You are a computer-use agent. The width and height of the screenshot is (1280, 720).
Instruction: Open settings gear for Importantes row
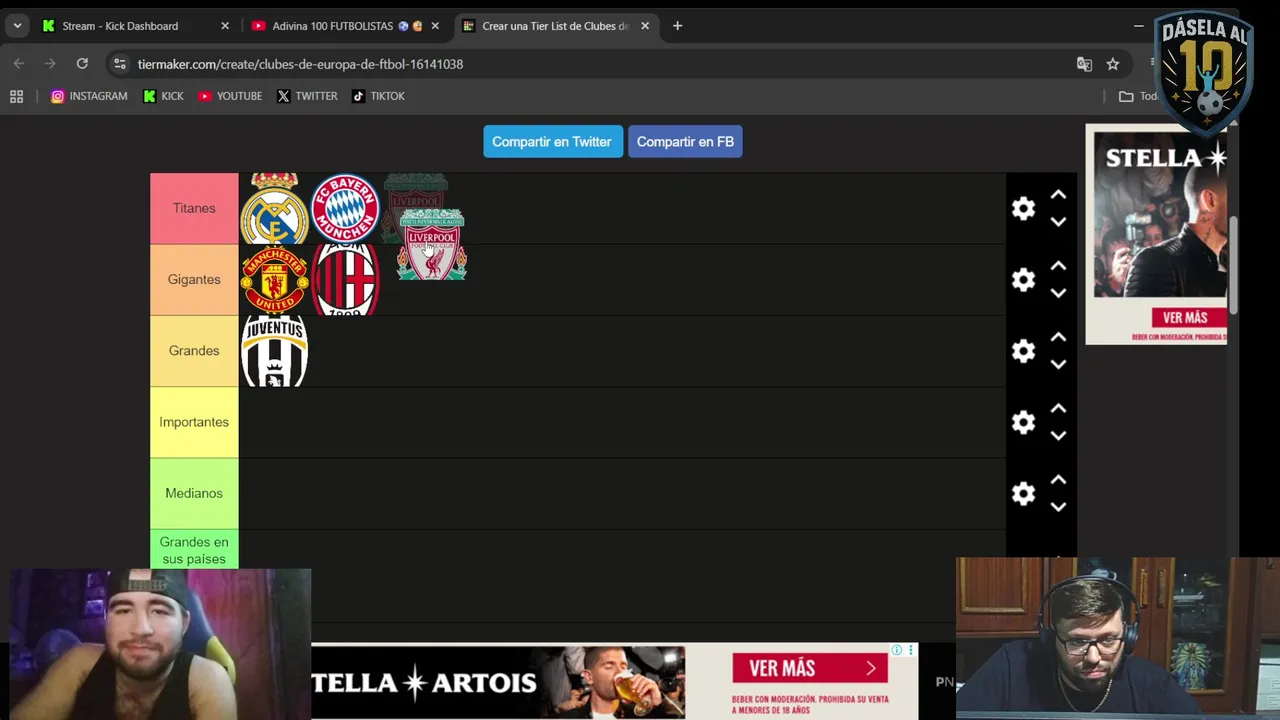pyautogui.click(x=1023, y=422)
